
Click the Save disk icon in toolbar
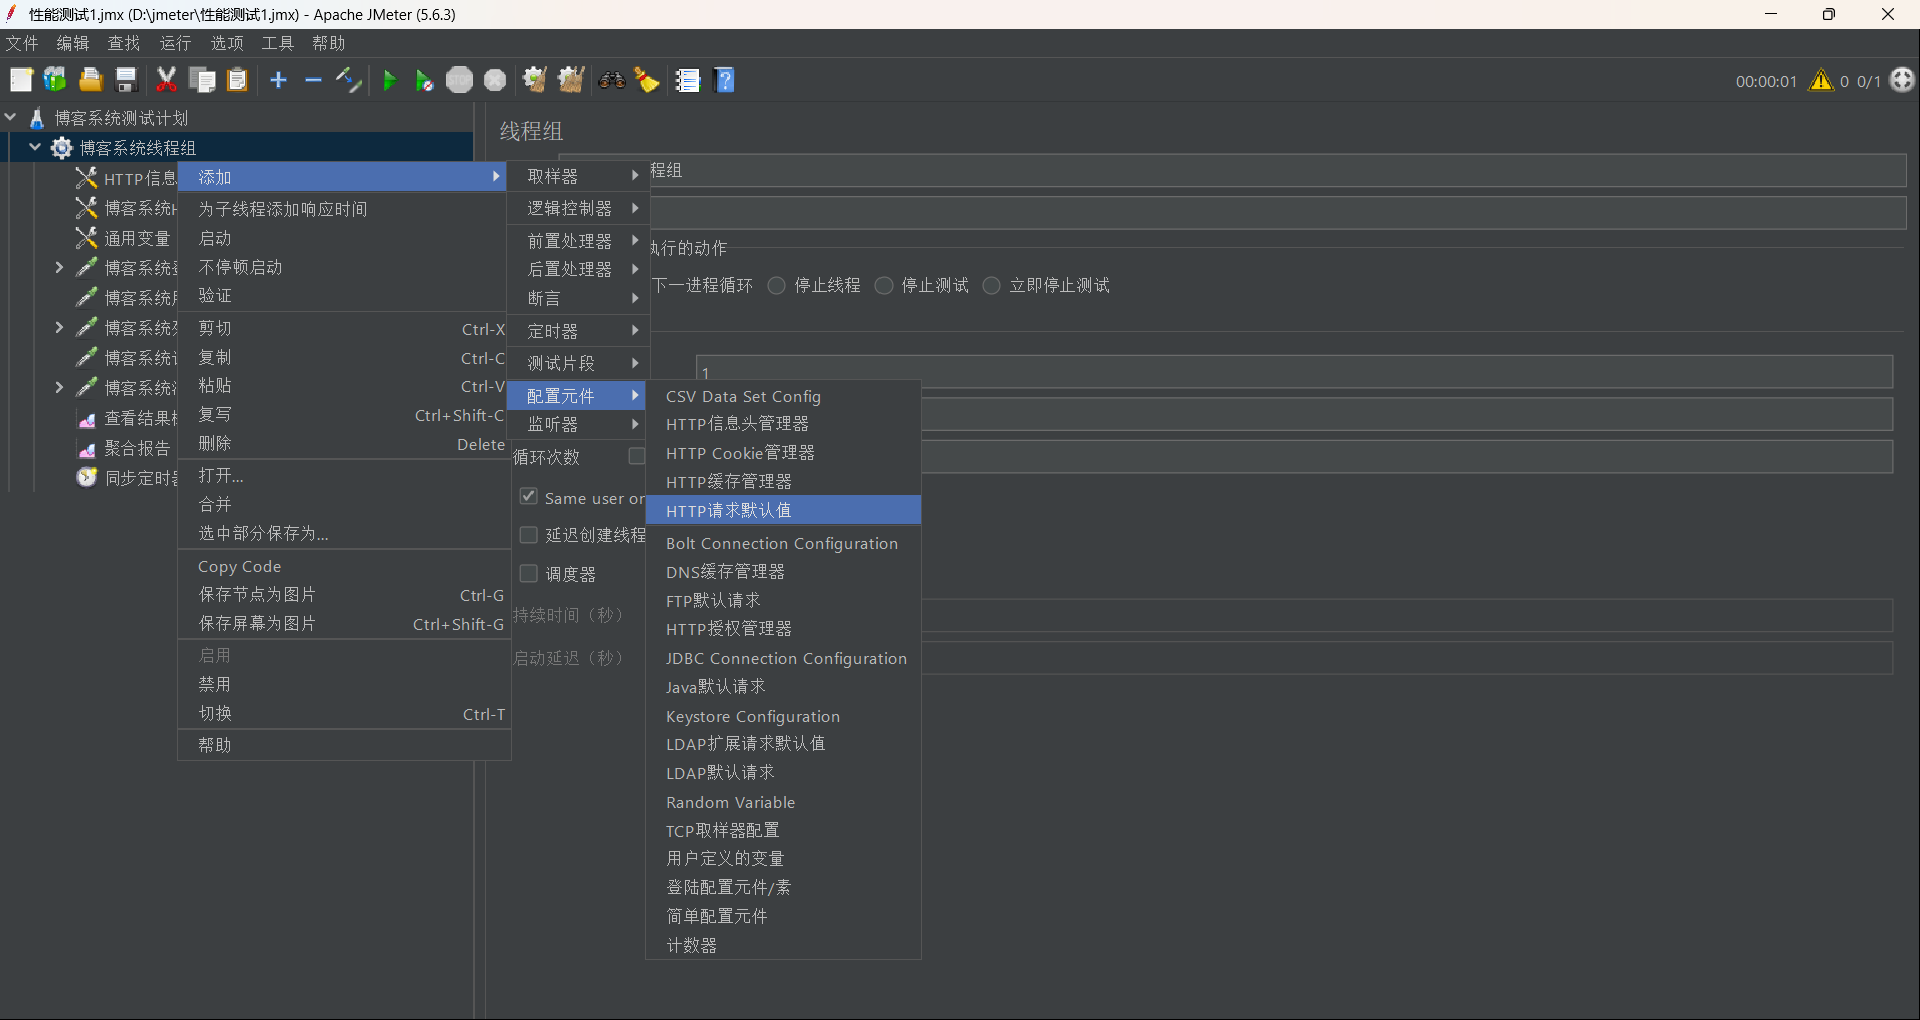tap(126, 80)
